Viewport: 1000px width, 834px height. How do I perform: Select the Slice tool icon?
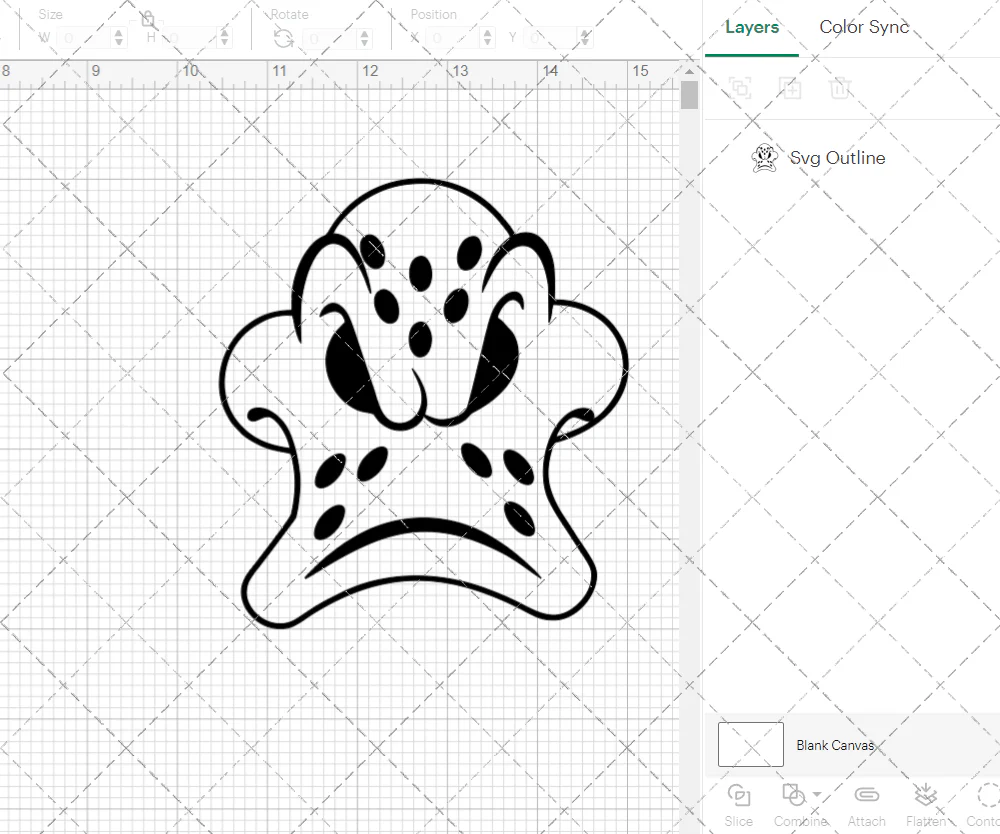738,796
